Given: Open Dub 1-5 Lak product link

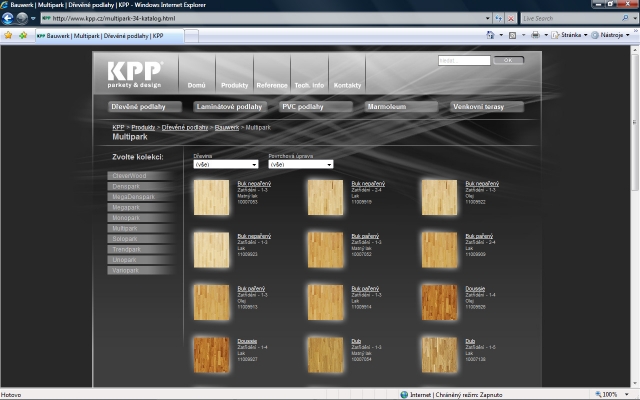Looking at the screenshot, I should 470,341.
